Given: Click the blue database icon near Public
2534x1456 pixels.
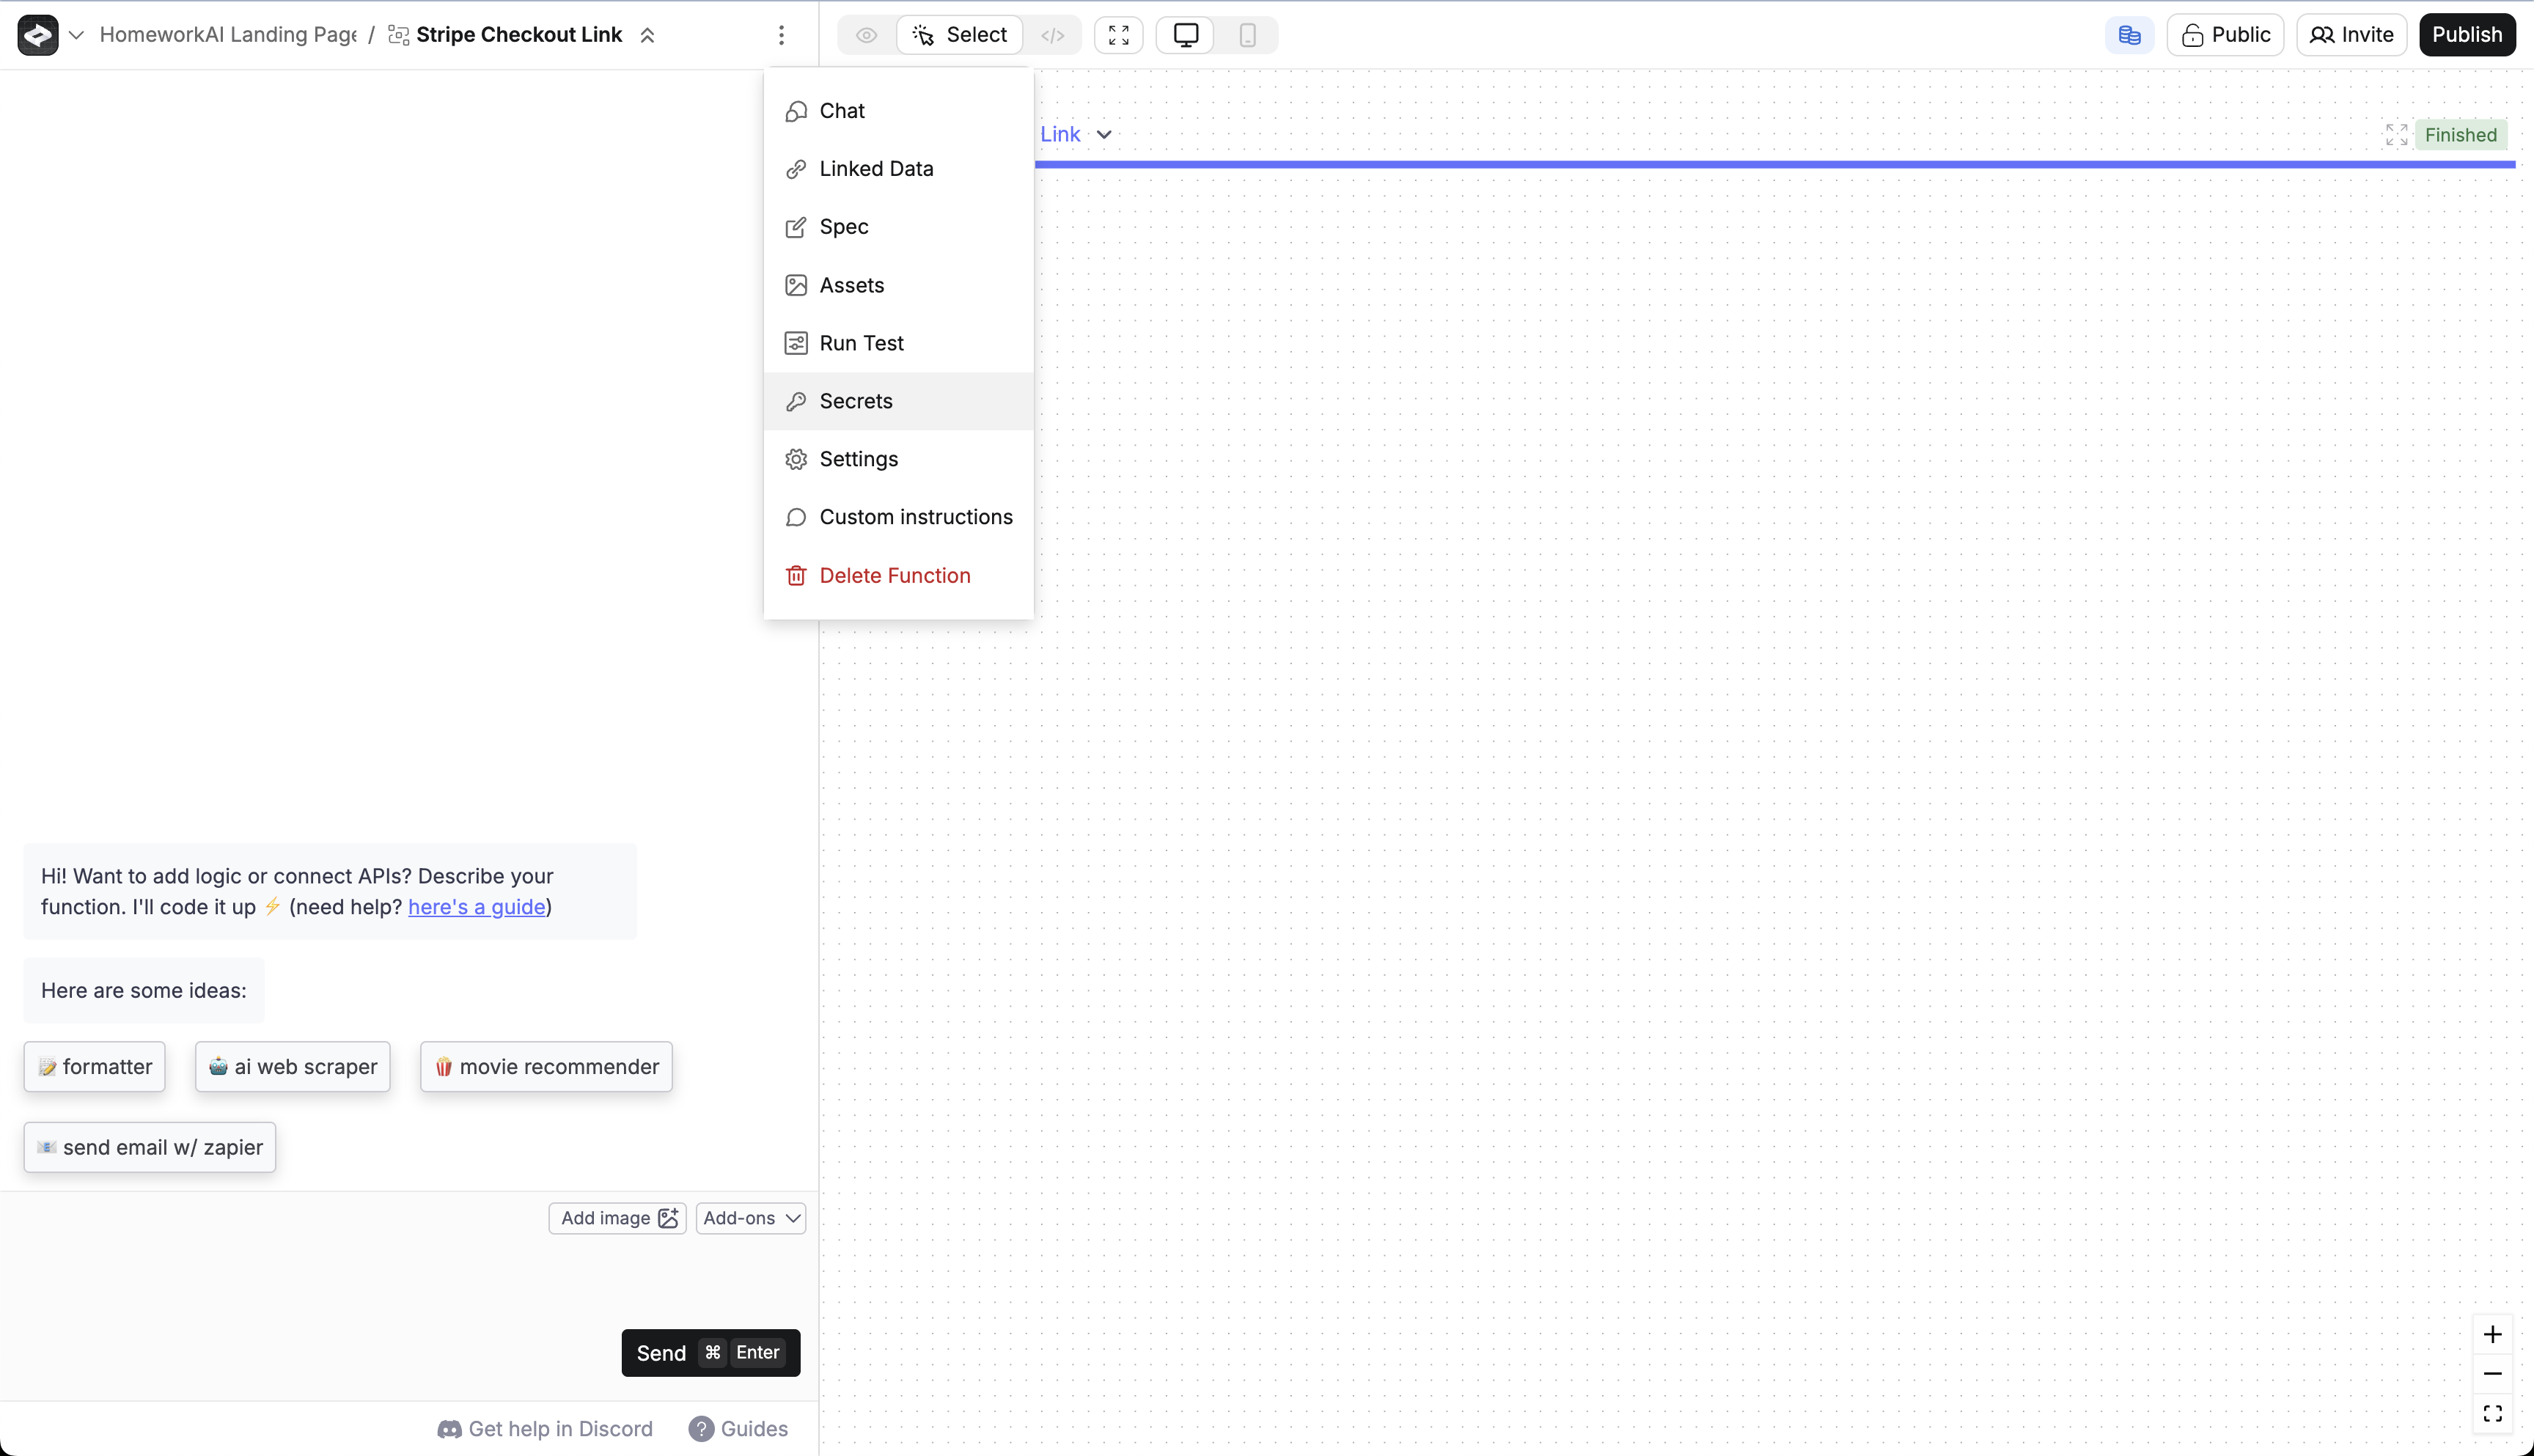Looking at the screenshot, I should (2129, 35).
